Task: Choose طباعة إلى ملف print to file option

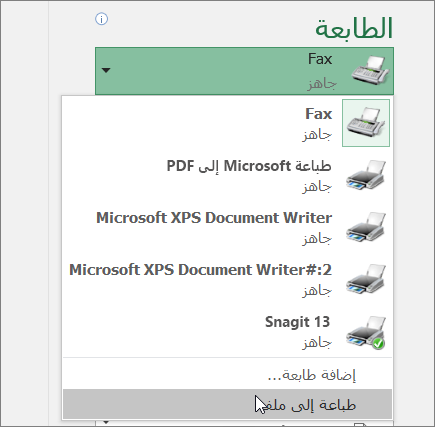Action: click(x=227, y=404)
